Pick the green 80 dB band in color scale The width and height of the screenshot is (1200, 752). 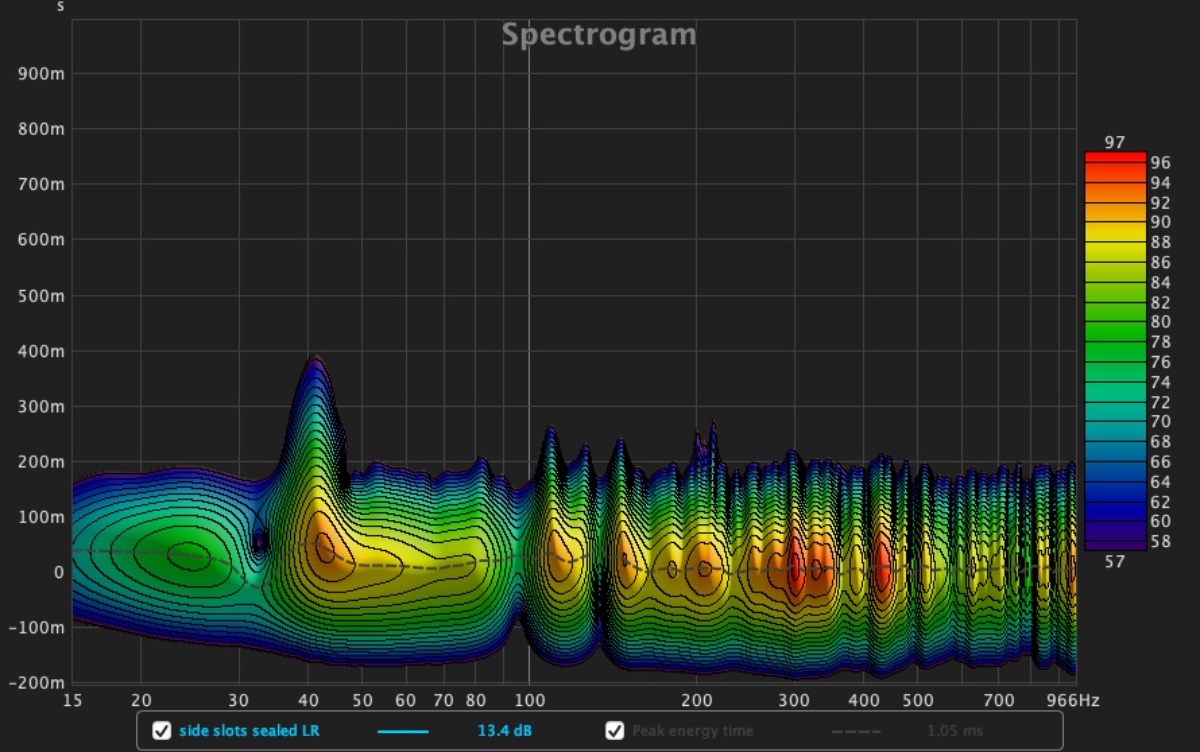click(1115, 321)
